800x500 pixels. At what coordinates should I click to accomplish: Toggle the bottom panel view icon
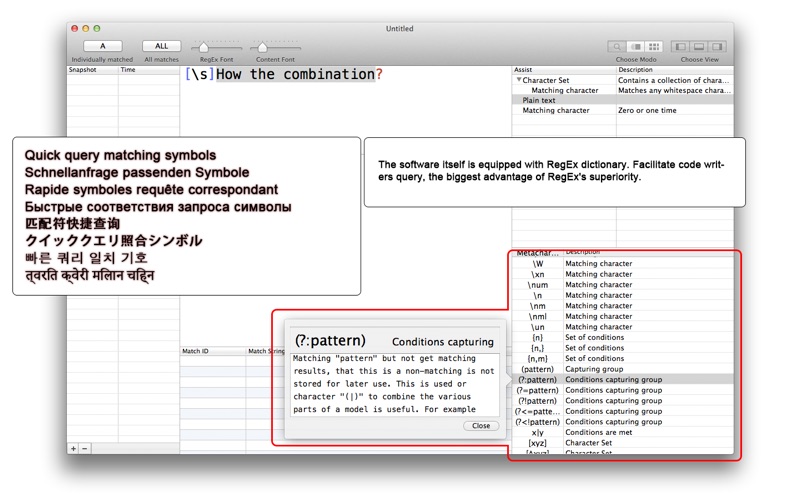pos(699,46)
